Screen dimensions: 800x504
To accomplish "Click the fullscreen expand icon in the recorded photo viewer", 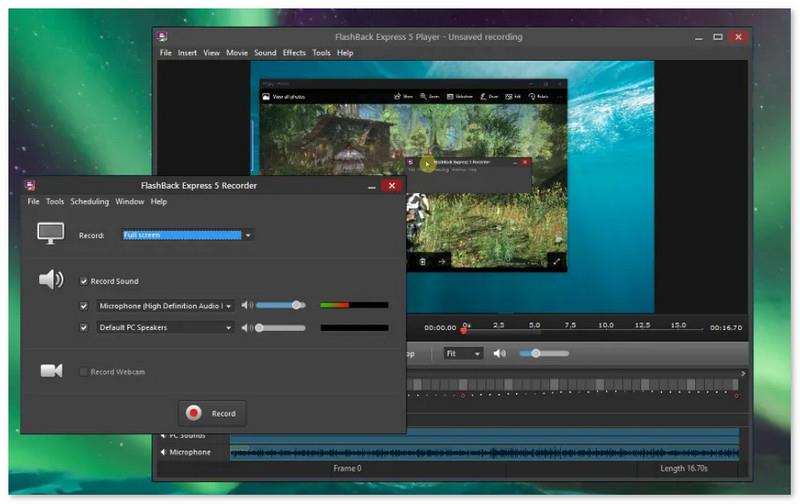I will click(557, 261).
